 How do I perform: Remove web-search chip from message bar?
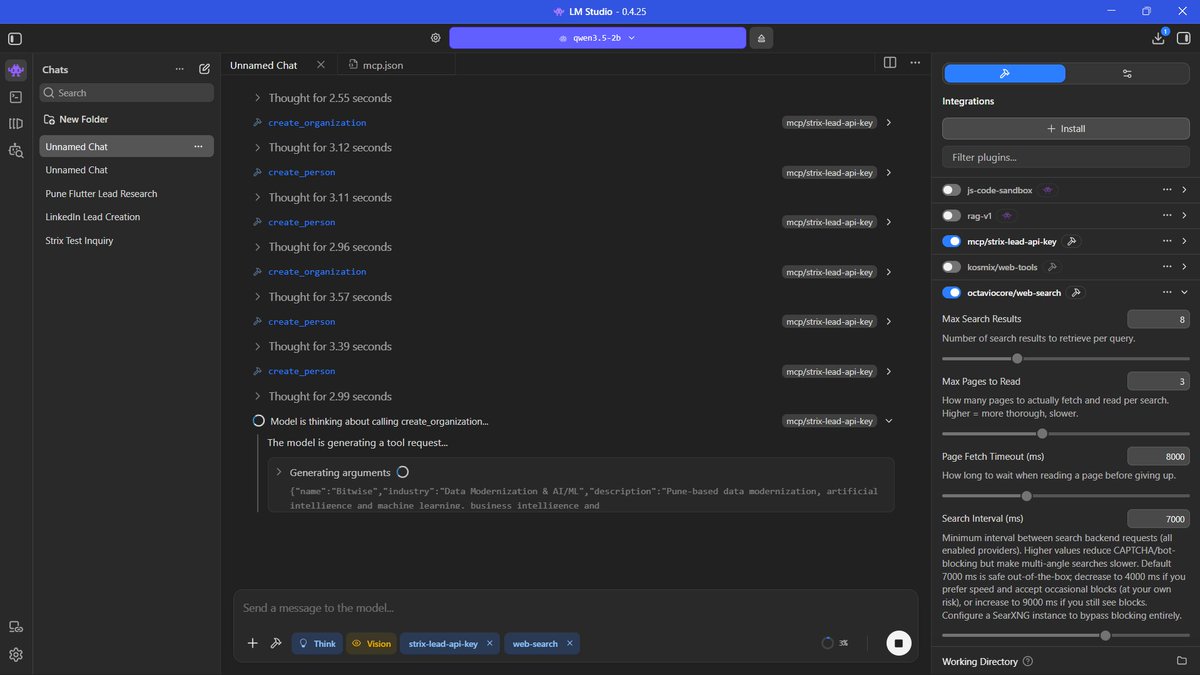pyautogui.click(x=571, y=644)
